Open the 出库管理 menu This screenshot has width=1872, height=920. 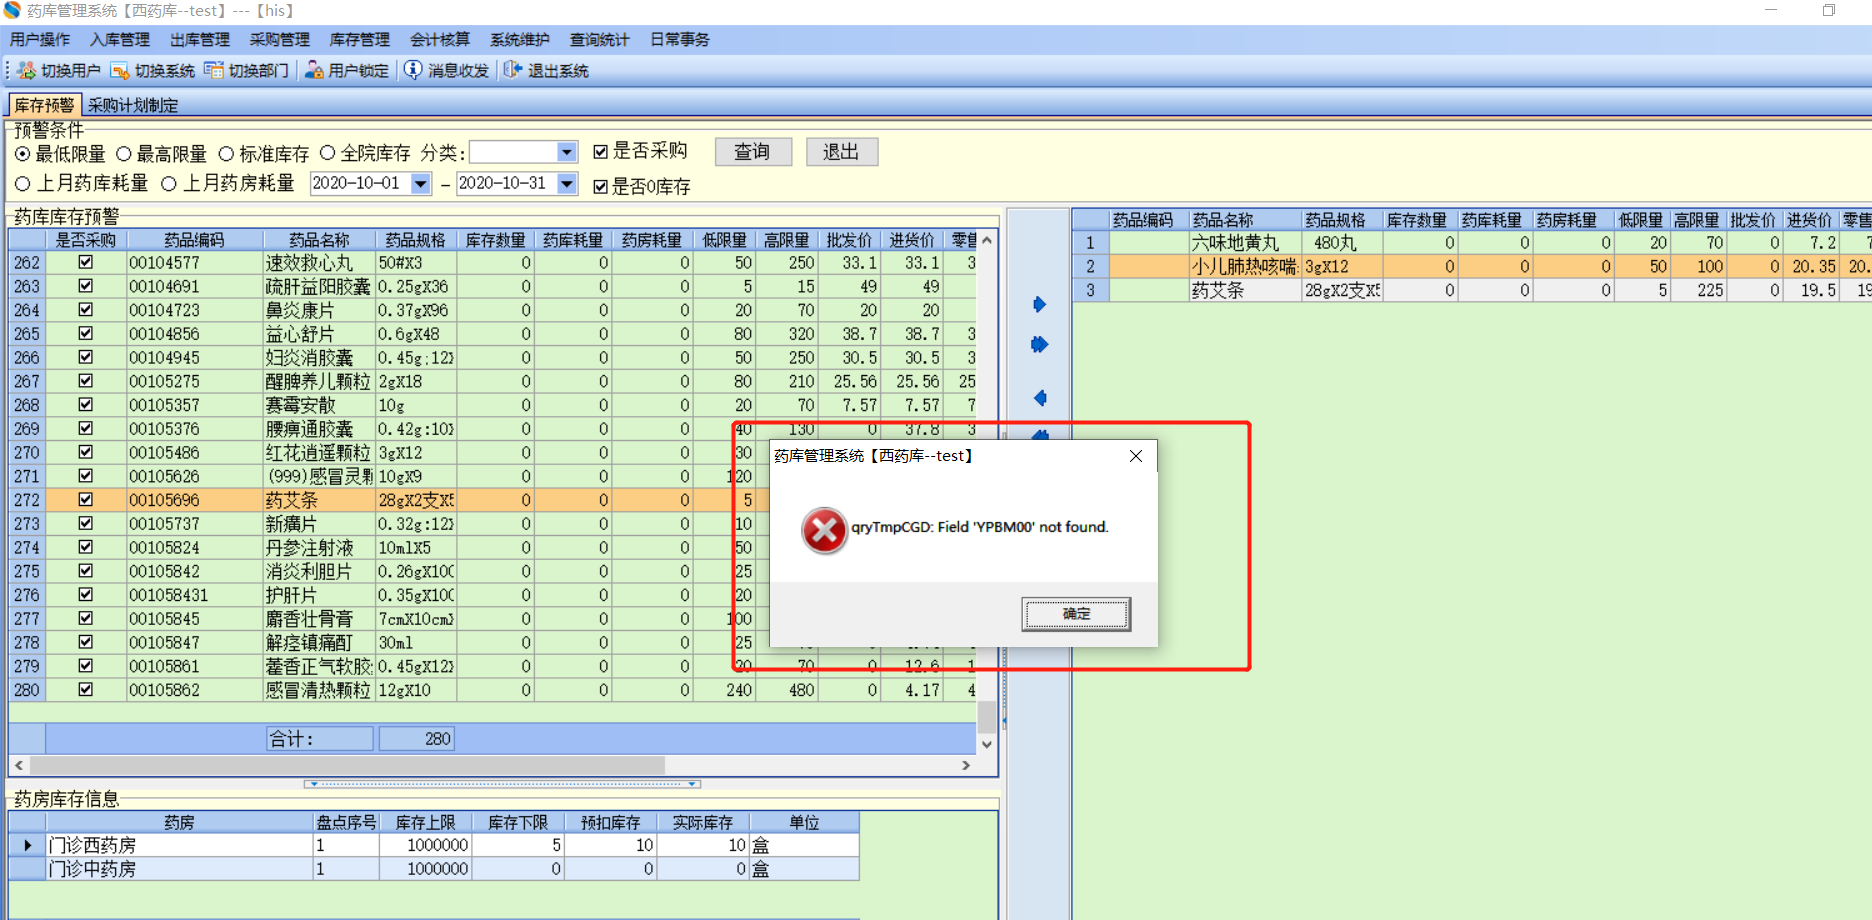click(x=200, y=40)
